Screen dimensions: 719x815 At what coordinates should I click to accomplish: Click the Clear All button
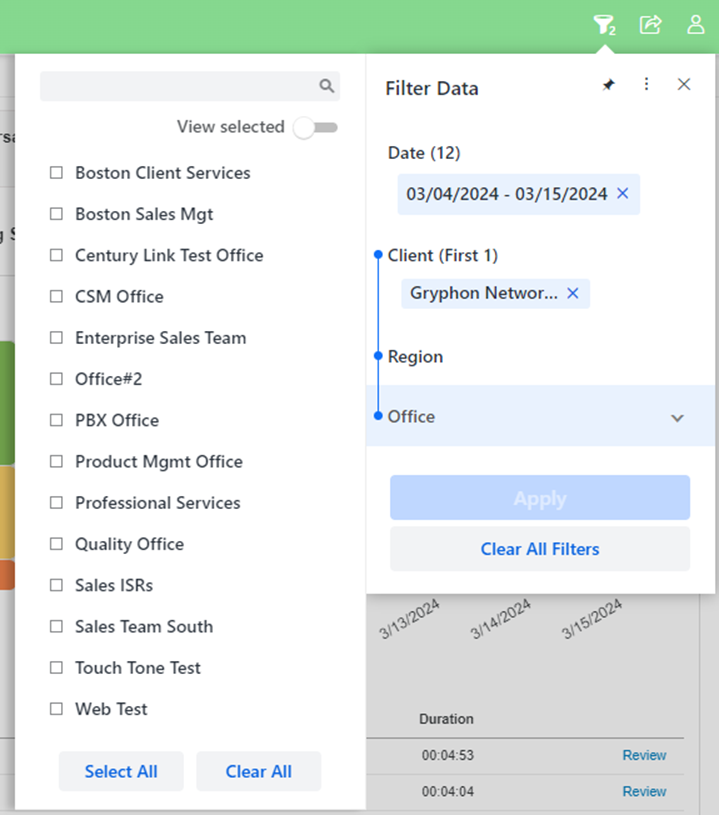coord(258,771)
